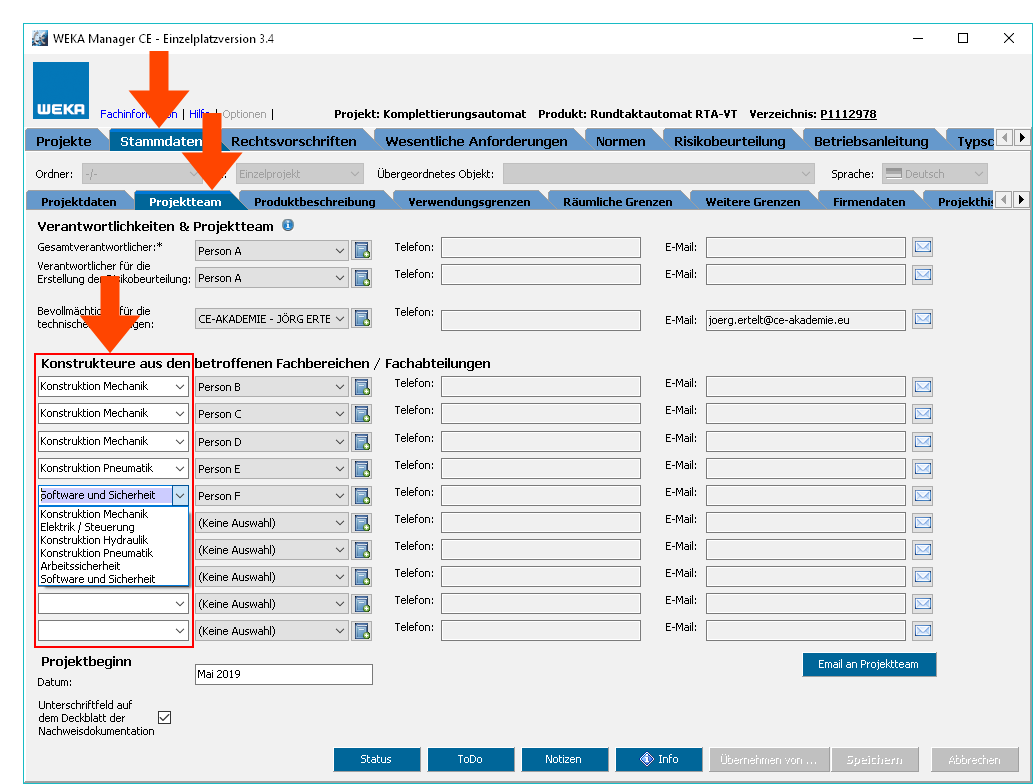Click the add-person icon beside CE-AKADEMIE dropdown

click(362, 319)
